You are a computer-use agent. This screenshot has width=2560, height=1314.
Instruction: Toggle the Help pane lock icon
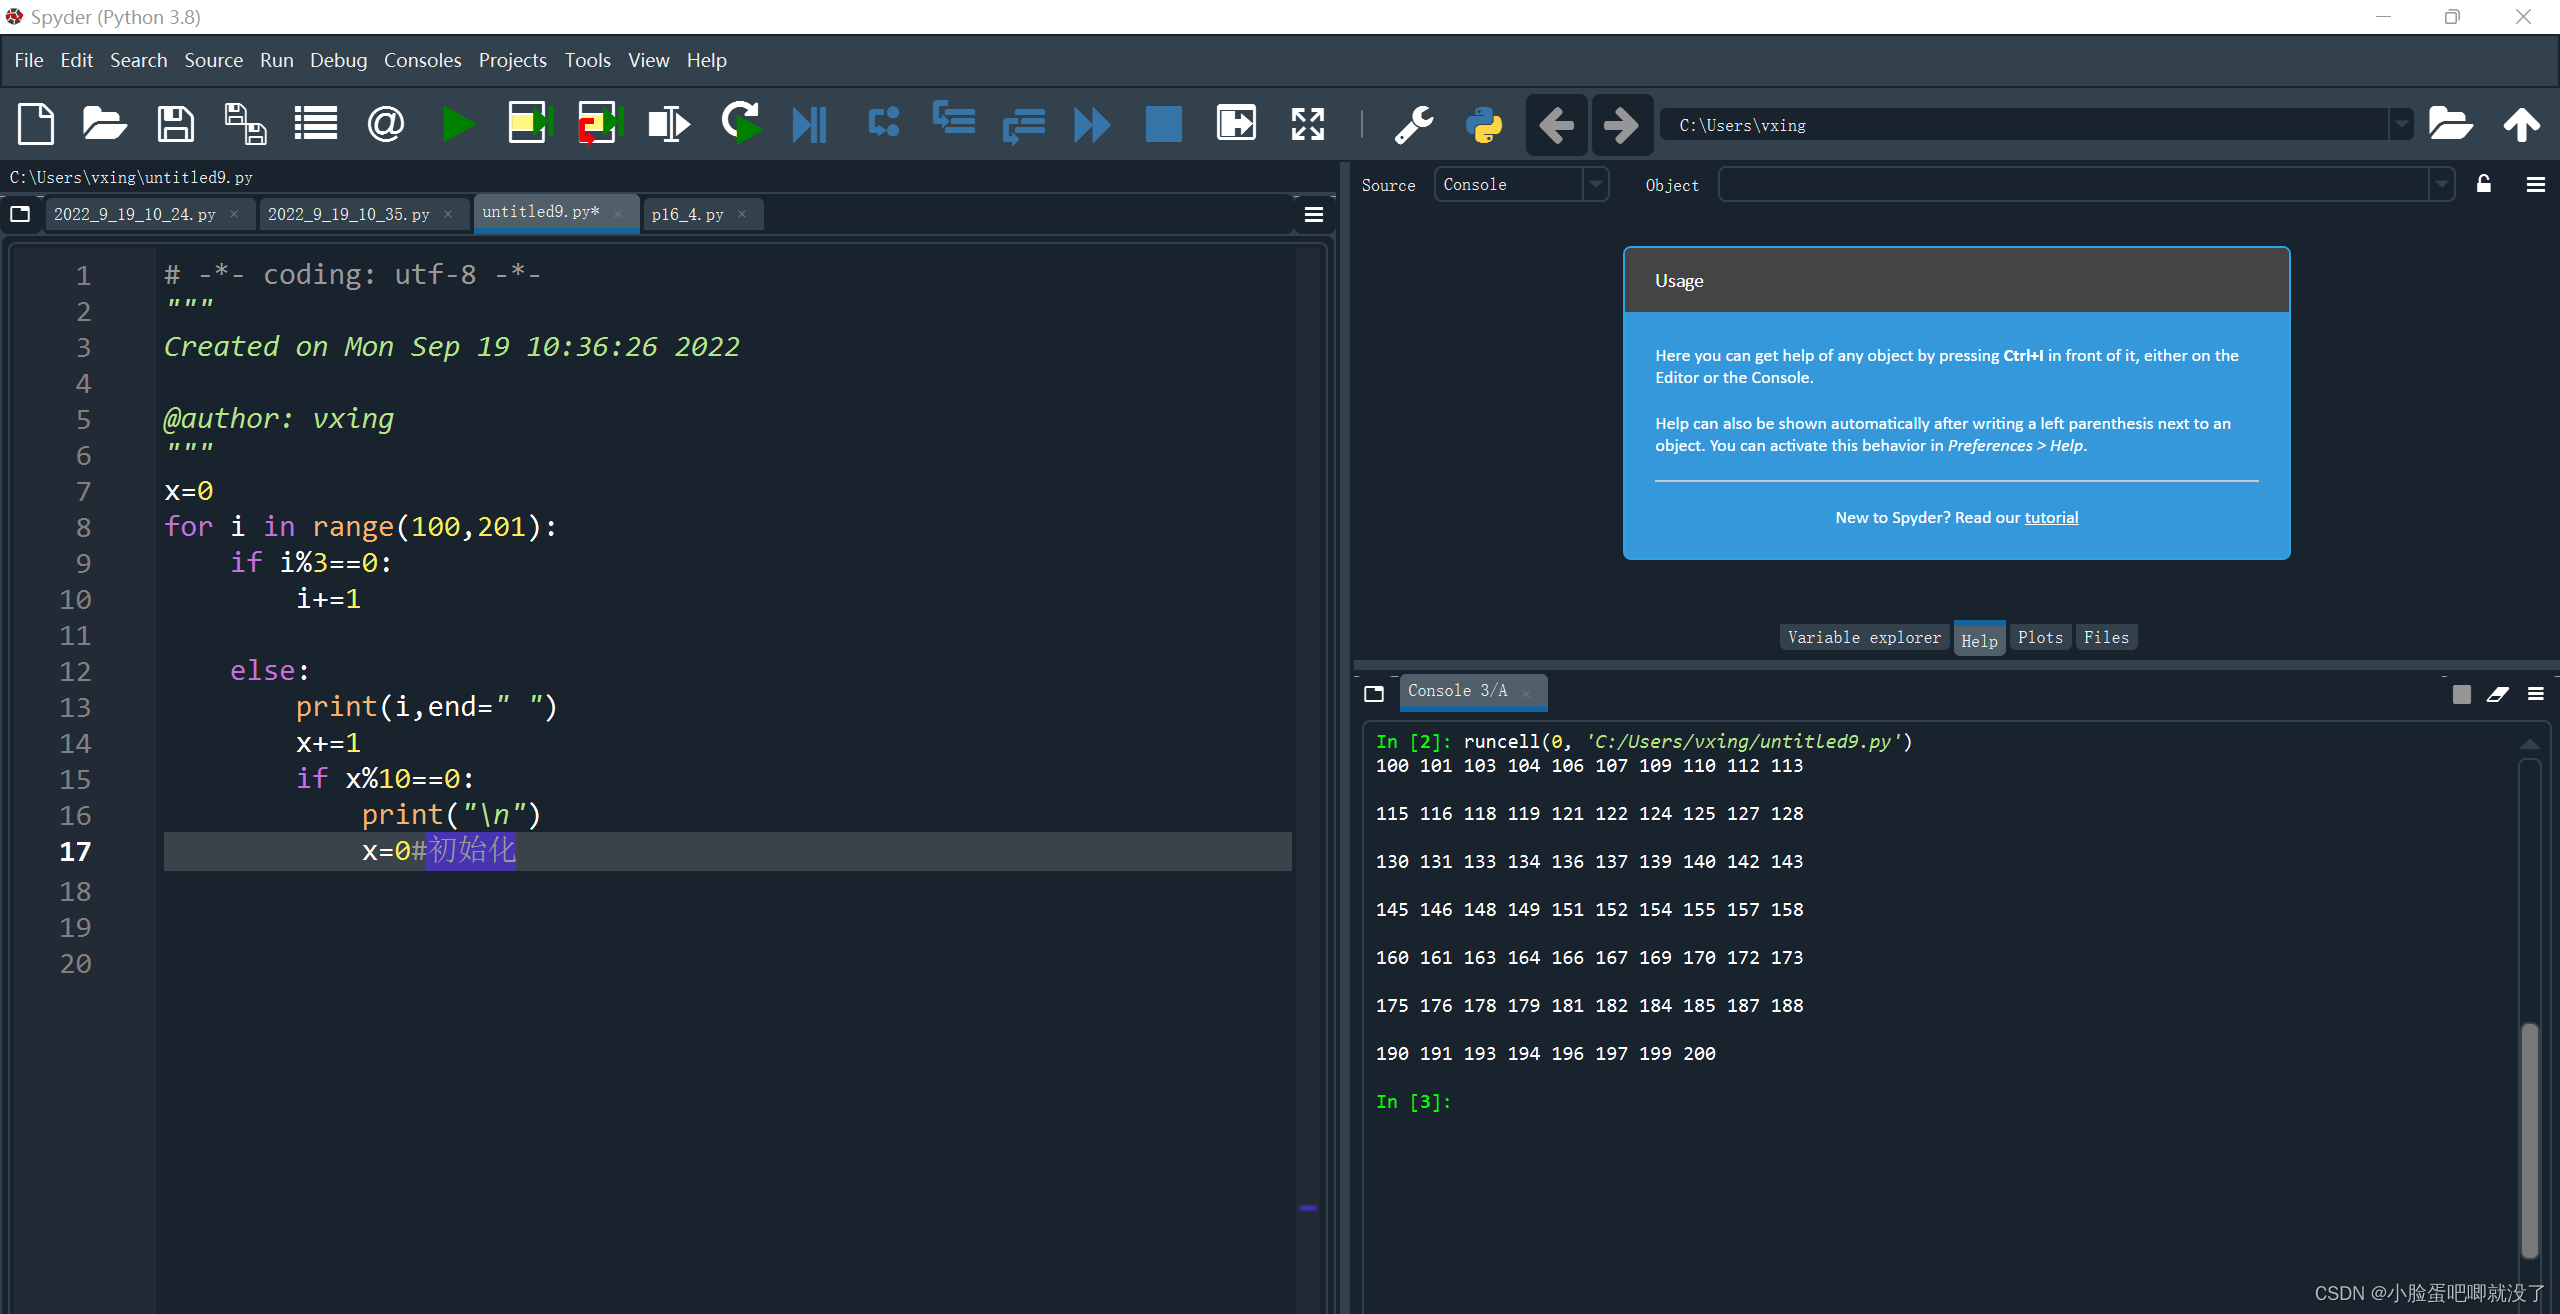click(x=2483, y=184)
